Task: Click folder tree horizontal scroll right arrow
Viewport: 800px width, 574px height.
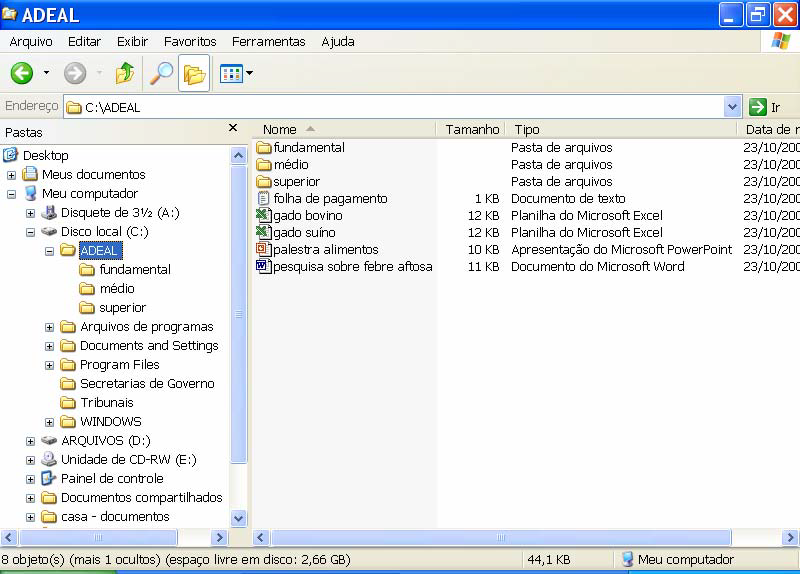Action: (219, 537)
